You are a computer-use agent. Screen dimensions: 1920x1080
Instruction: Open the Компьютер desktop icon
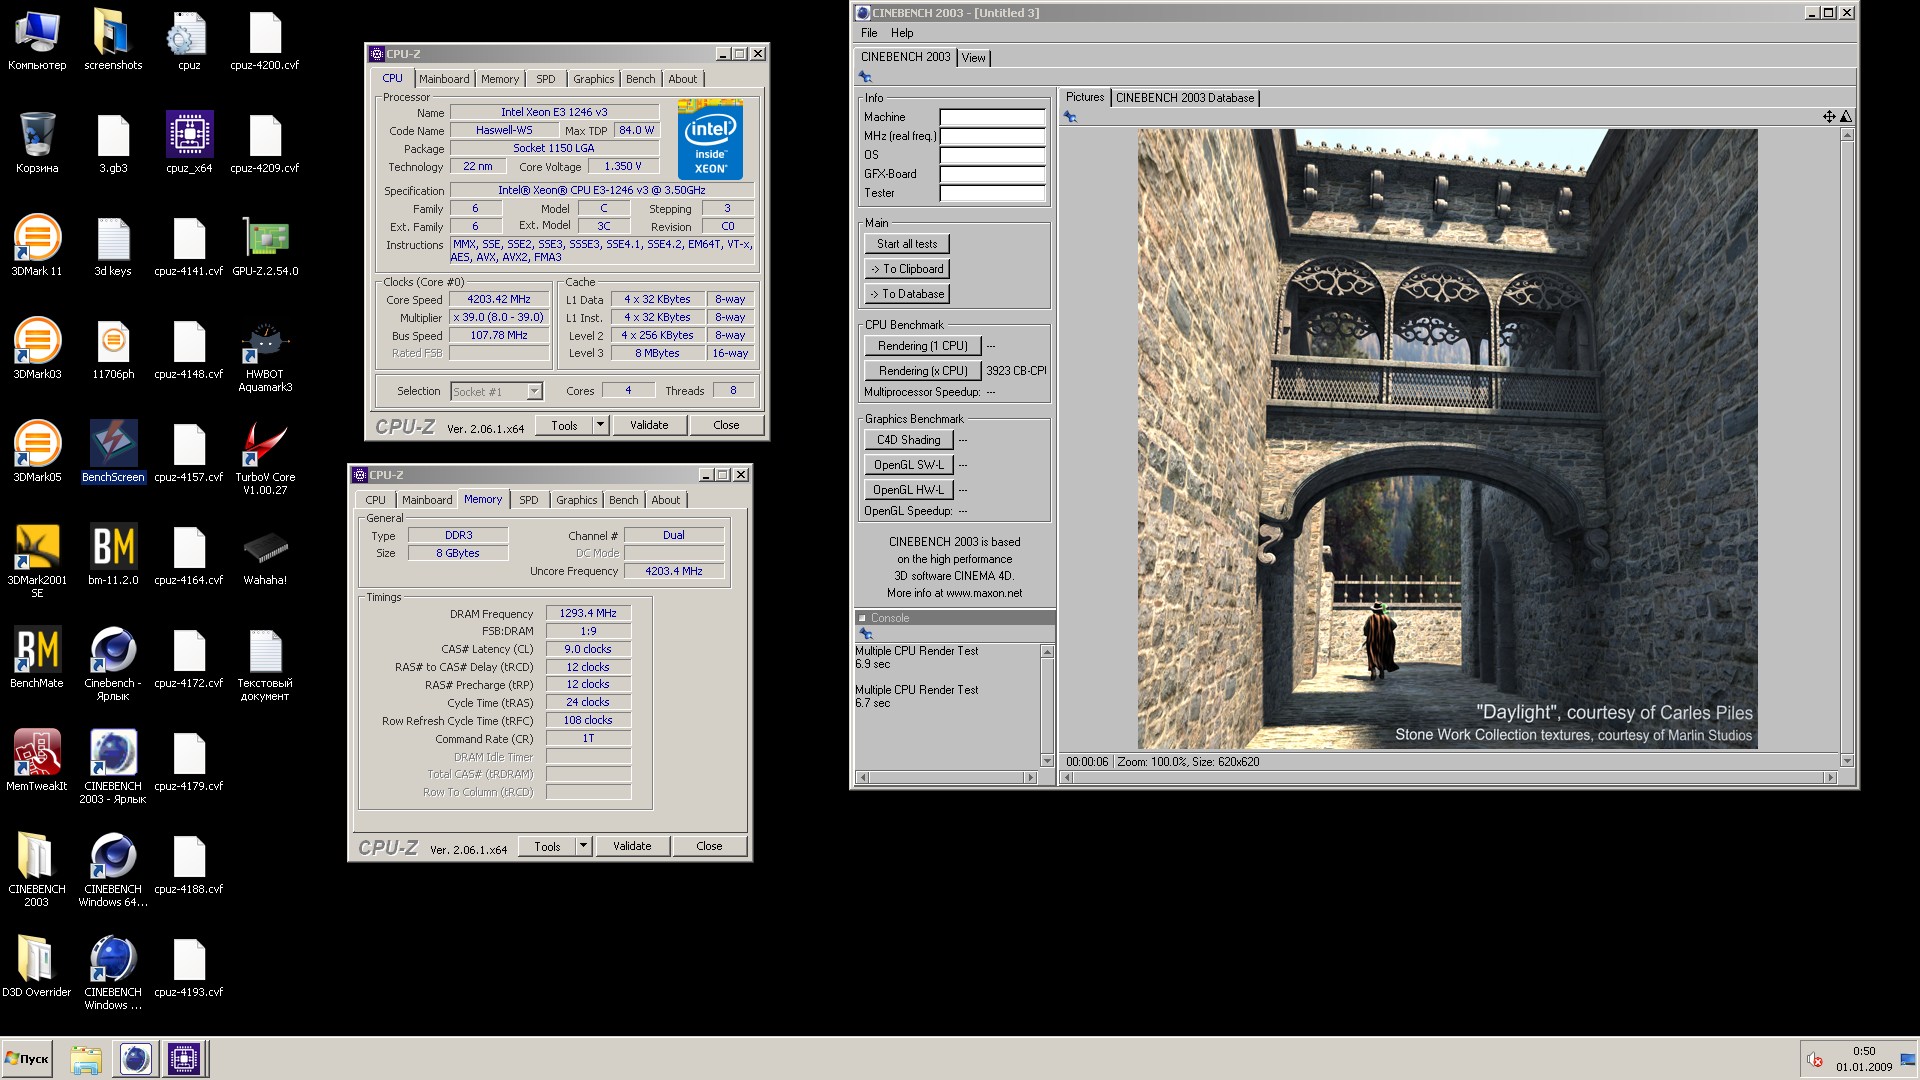(37, 41)
